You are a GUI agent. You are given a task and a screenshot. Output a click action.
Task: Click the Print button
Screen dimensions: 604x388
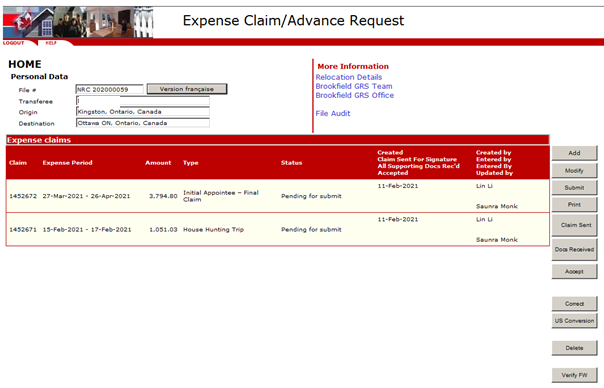tap(574, 205)
